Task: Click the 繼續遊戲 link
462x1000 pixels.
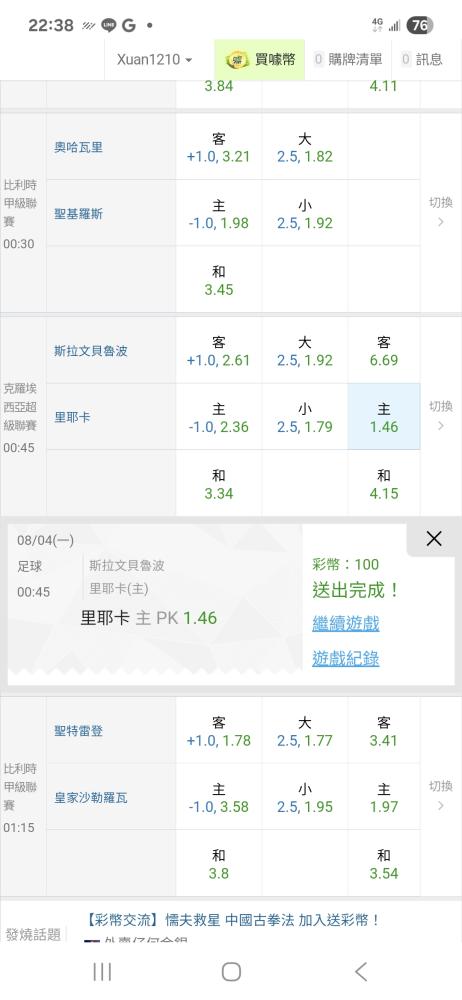Action: 346,623
